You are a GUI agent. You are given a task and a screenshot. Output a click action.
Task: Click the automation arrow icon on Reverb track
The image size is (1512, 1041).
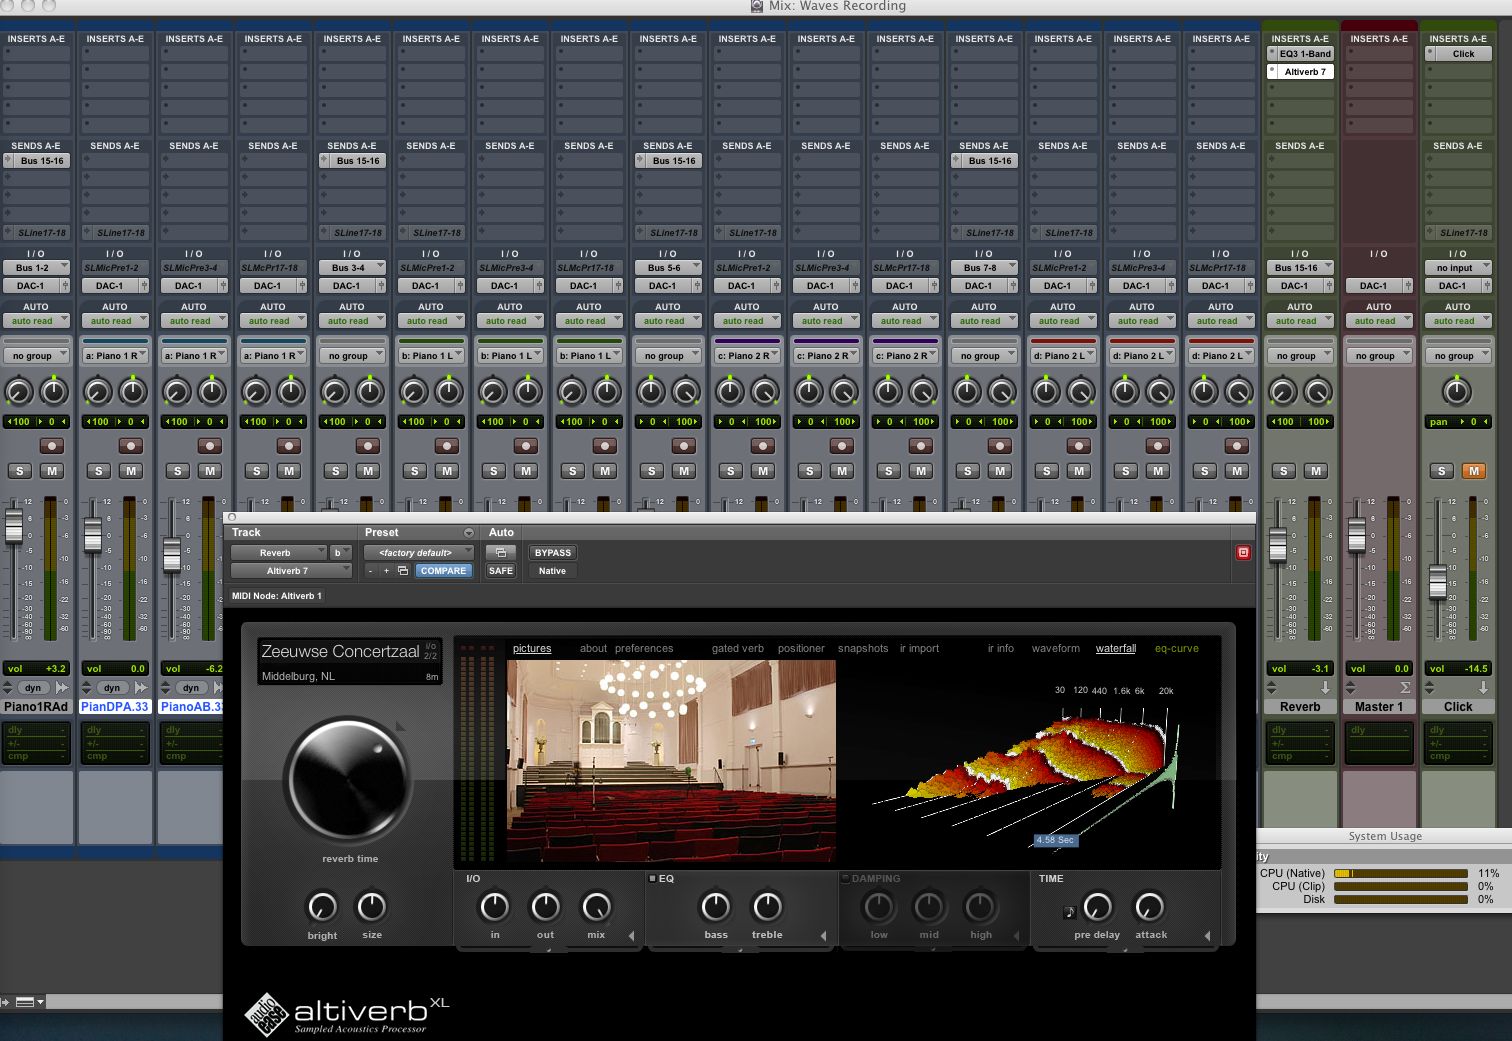pos(1325,688)
